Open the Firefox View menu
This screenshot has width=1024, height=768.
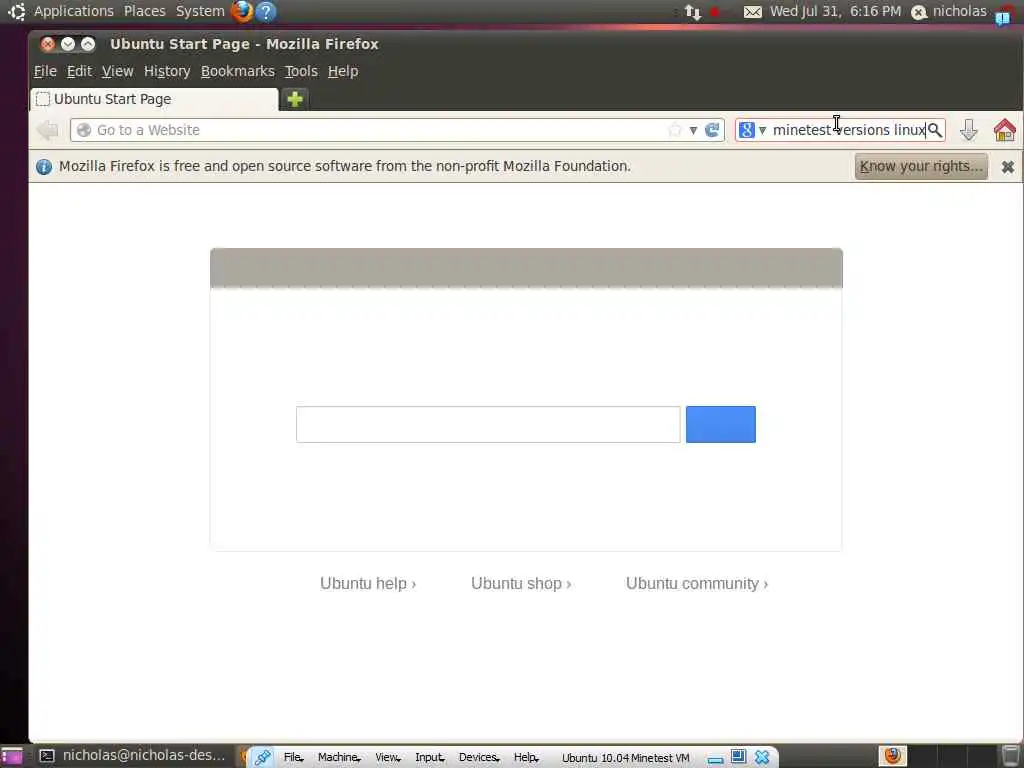(x=118, y=71)
